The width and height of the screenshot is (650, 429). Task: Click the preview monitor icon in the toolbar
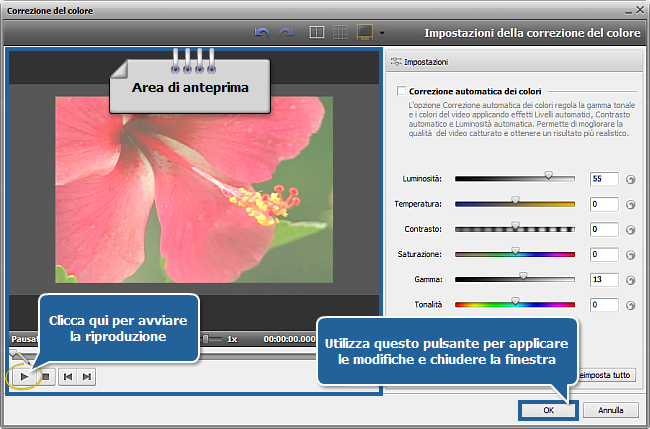point(366,33)
